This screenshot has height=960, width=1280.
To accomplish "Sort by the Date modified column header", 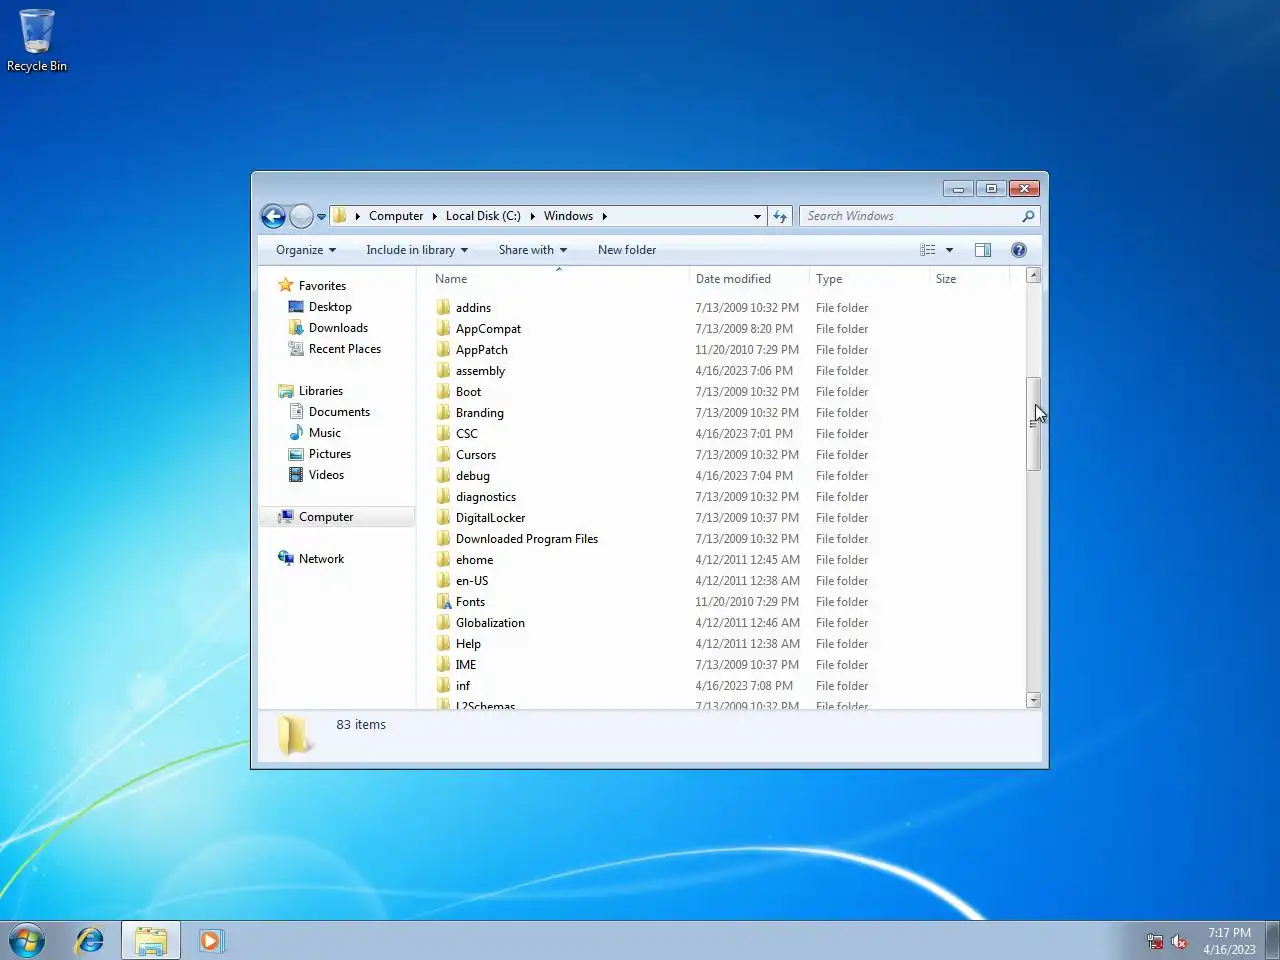I will tap(748, 279).
